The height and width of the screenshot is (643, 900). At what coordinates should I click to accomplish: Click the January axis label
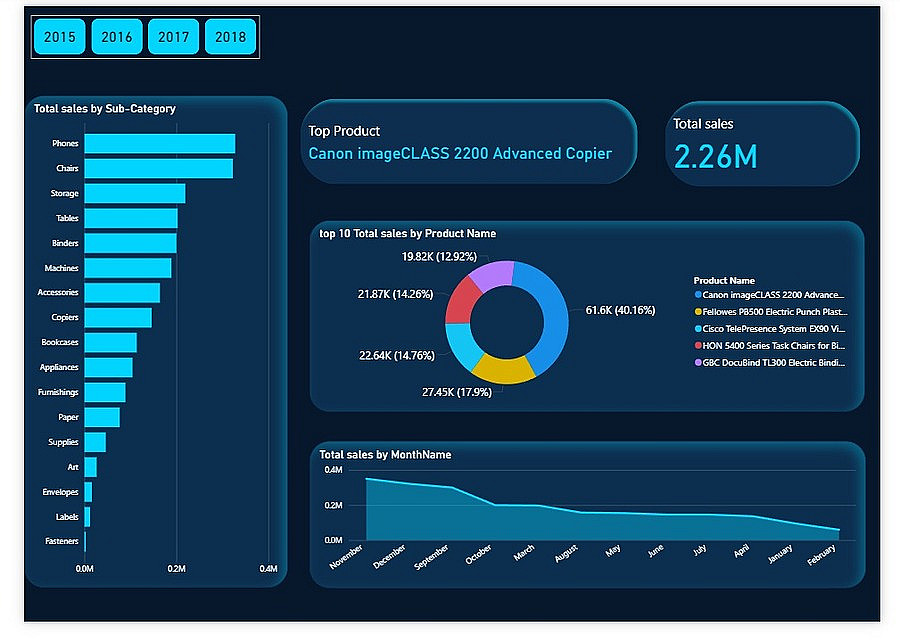(x=780, y=554)
